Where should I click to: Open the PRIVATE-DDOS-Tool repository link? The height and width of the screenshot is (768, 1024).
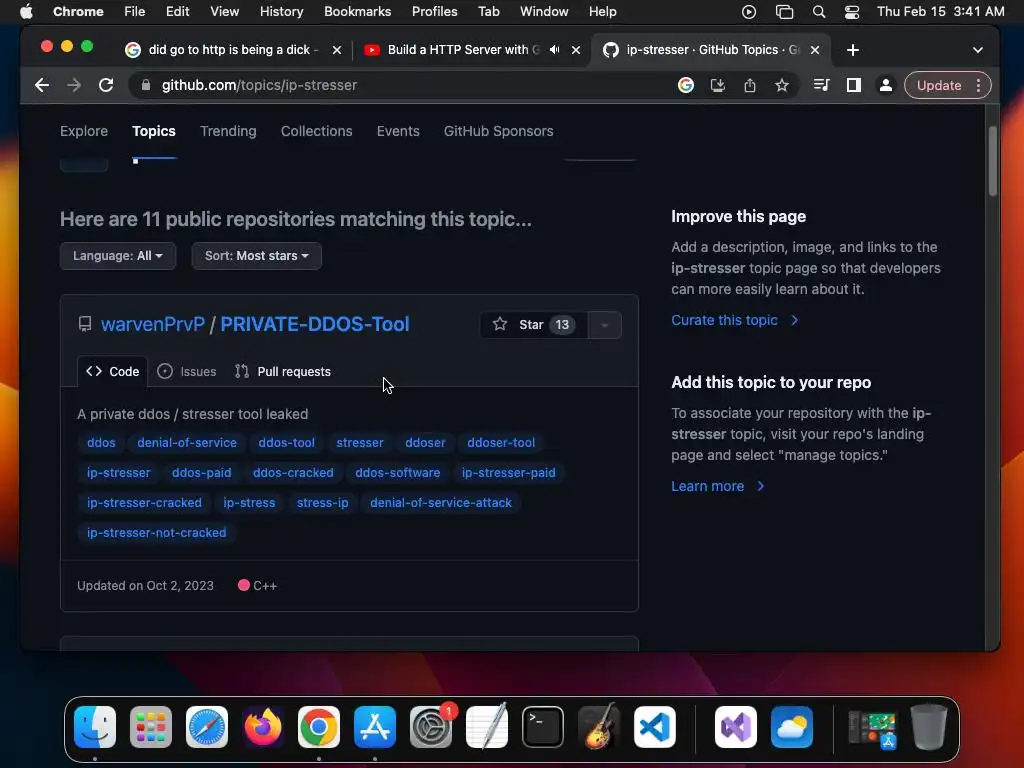(315, 325)
